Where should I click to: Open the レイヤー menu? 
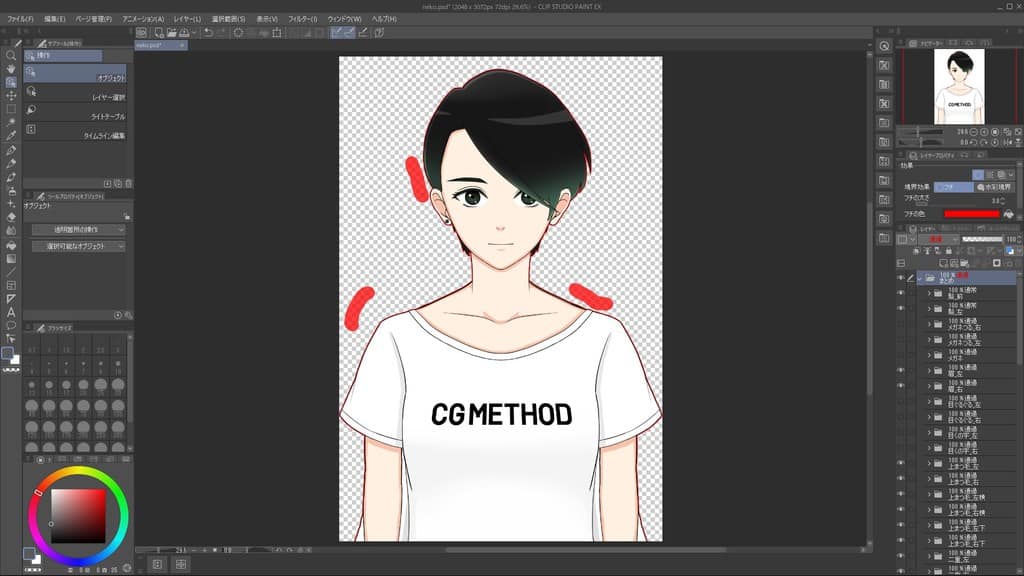[x=187, y=19]
